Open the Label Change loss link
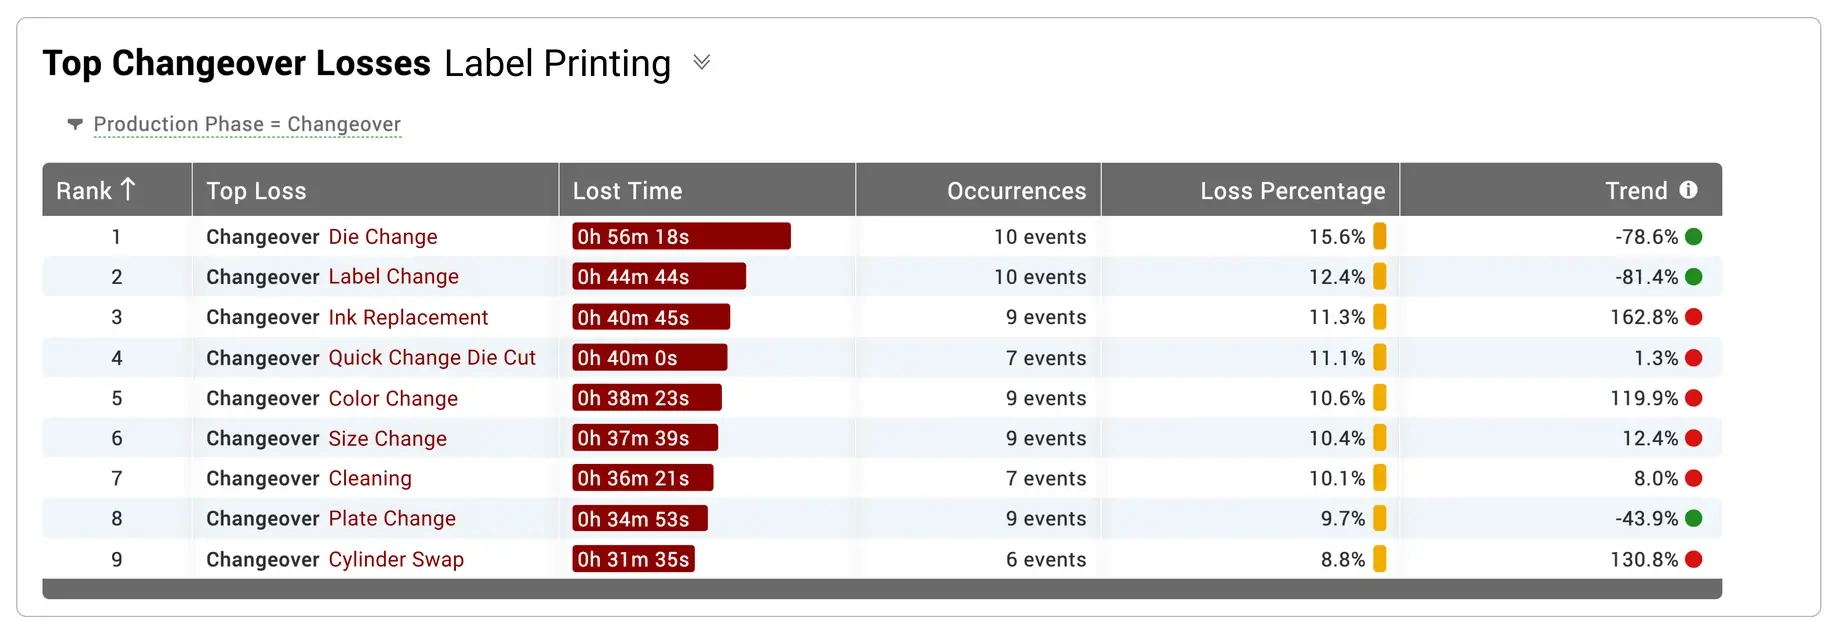The image size is (1832, 629). [x=394, y=277]
